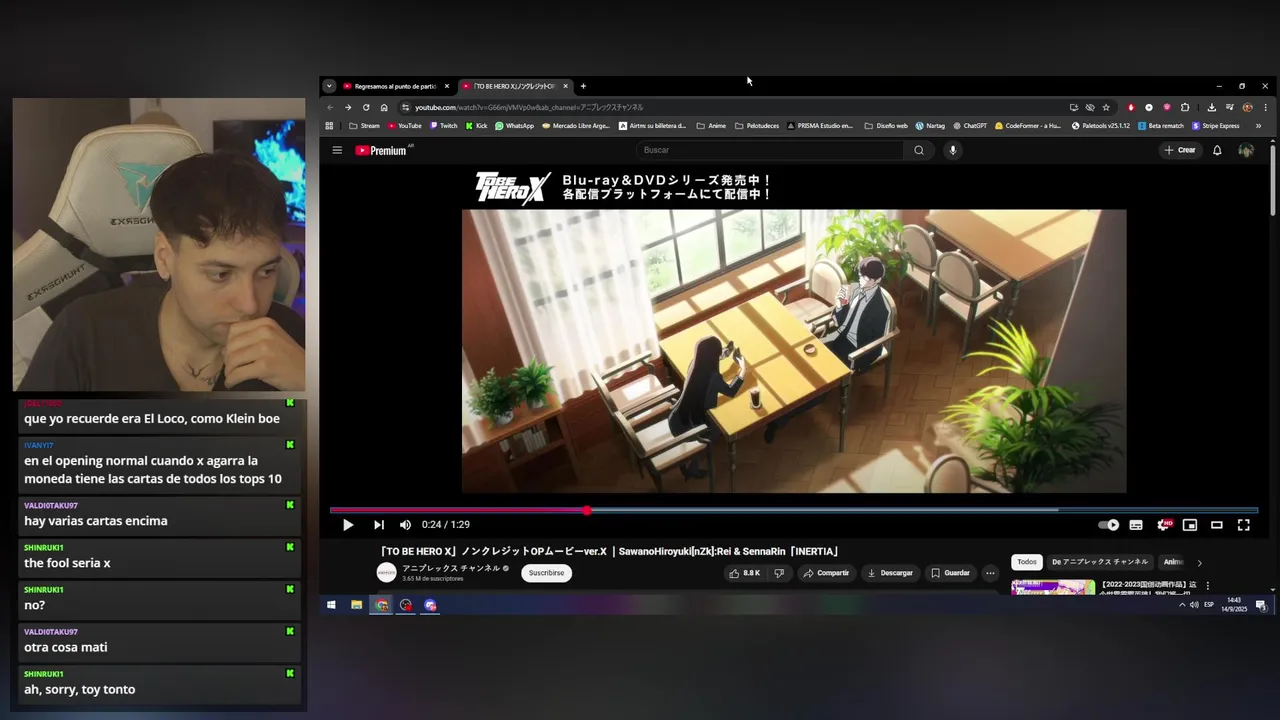Open the Aniplex channel avatar

[x=386, y=573]
